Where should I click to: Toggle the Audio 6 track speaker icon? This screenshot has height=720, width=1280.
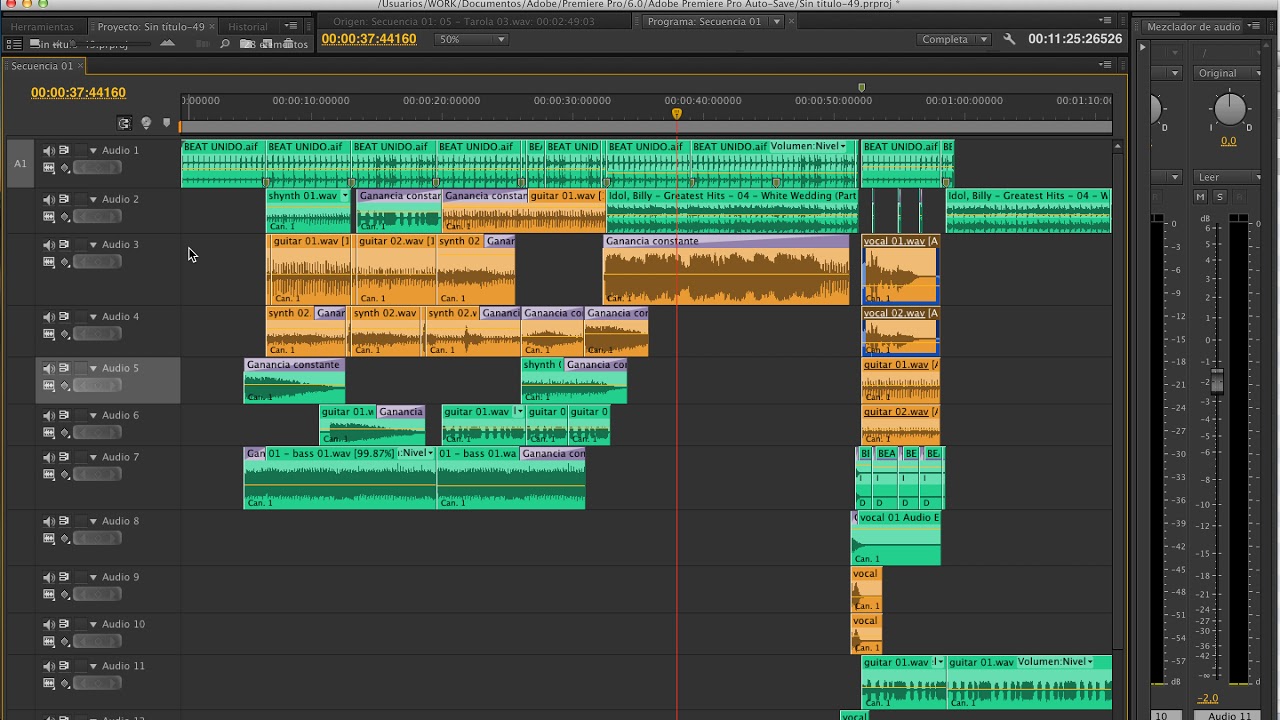48,416
